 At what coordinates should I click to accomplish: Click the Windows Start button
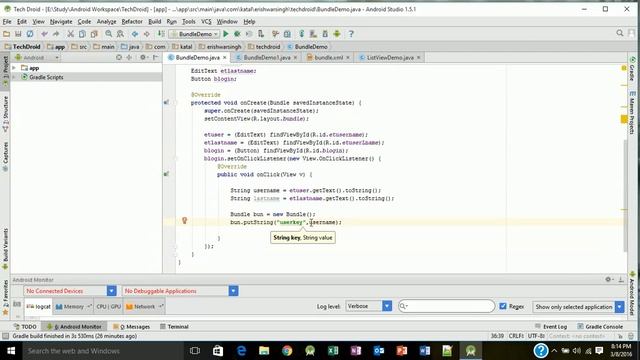pyautogui.click(x=11, y=351)
